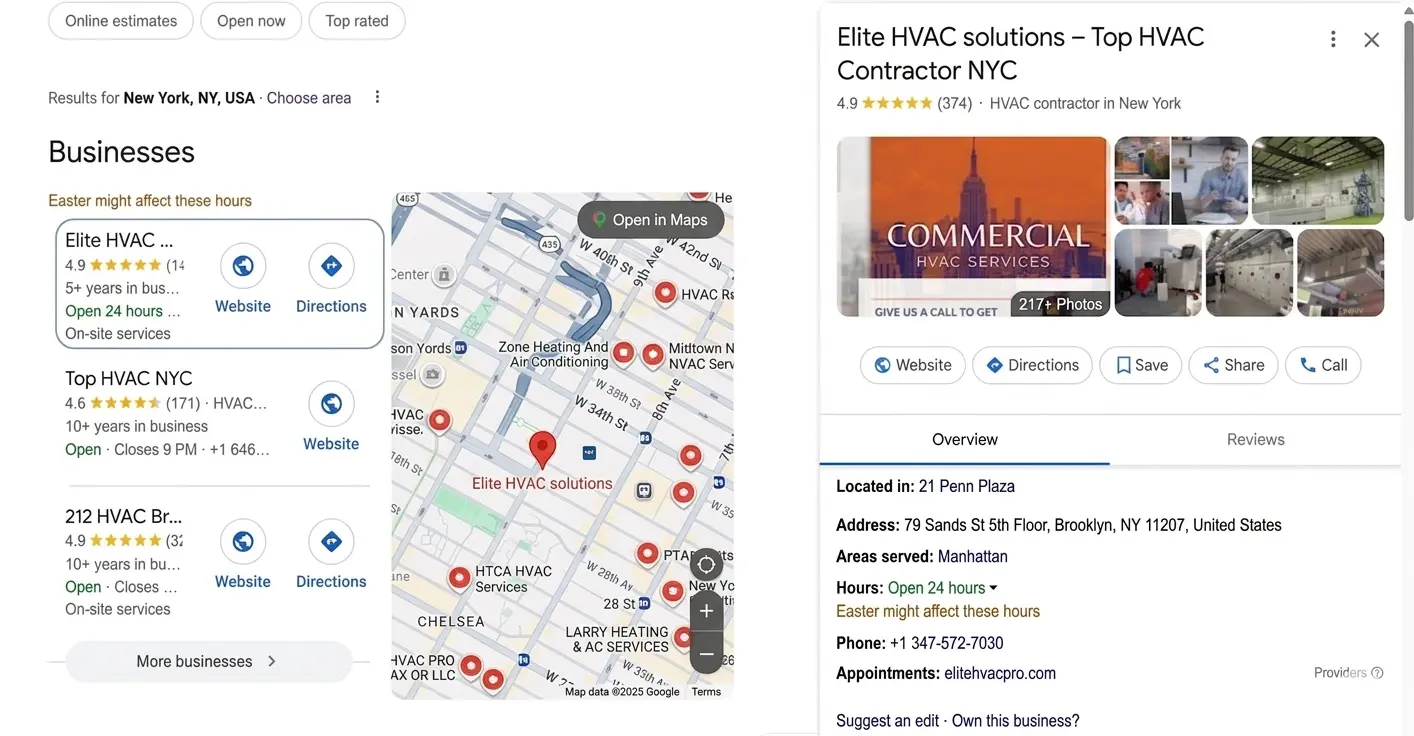Zoom out on the map with the minus icon
1414x736 pixels.
pos(706,652)
